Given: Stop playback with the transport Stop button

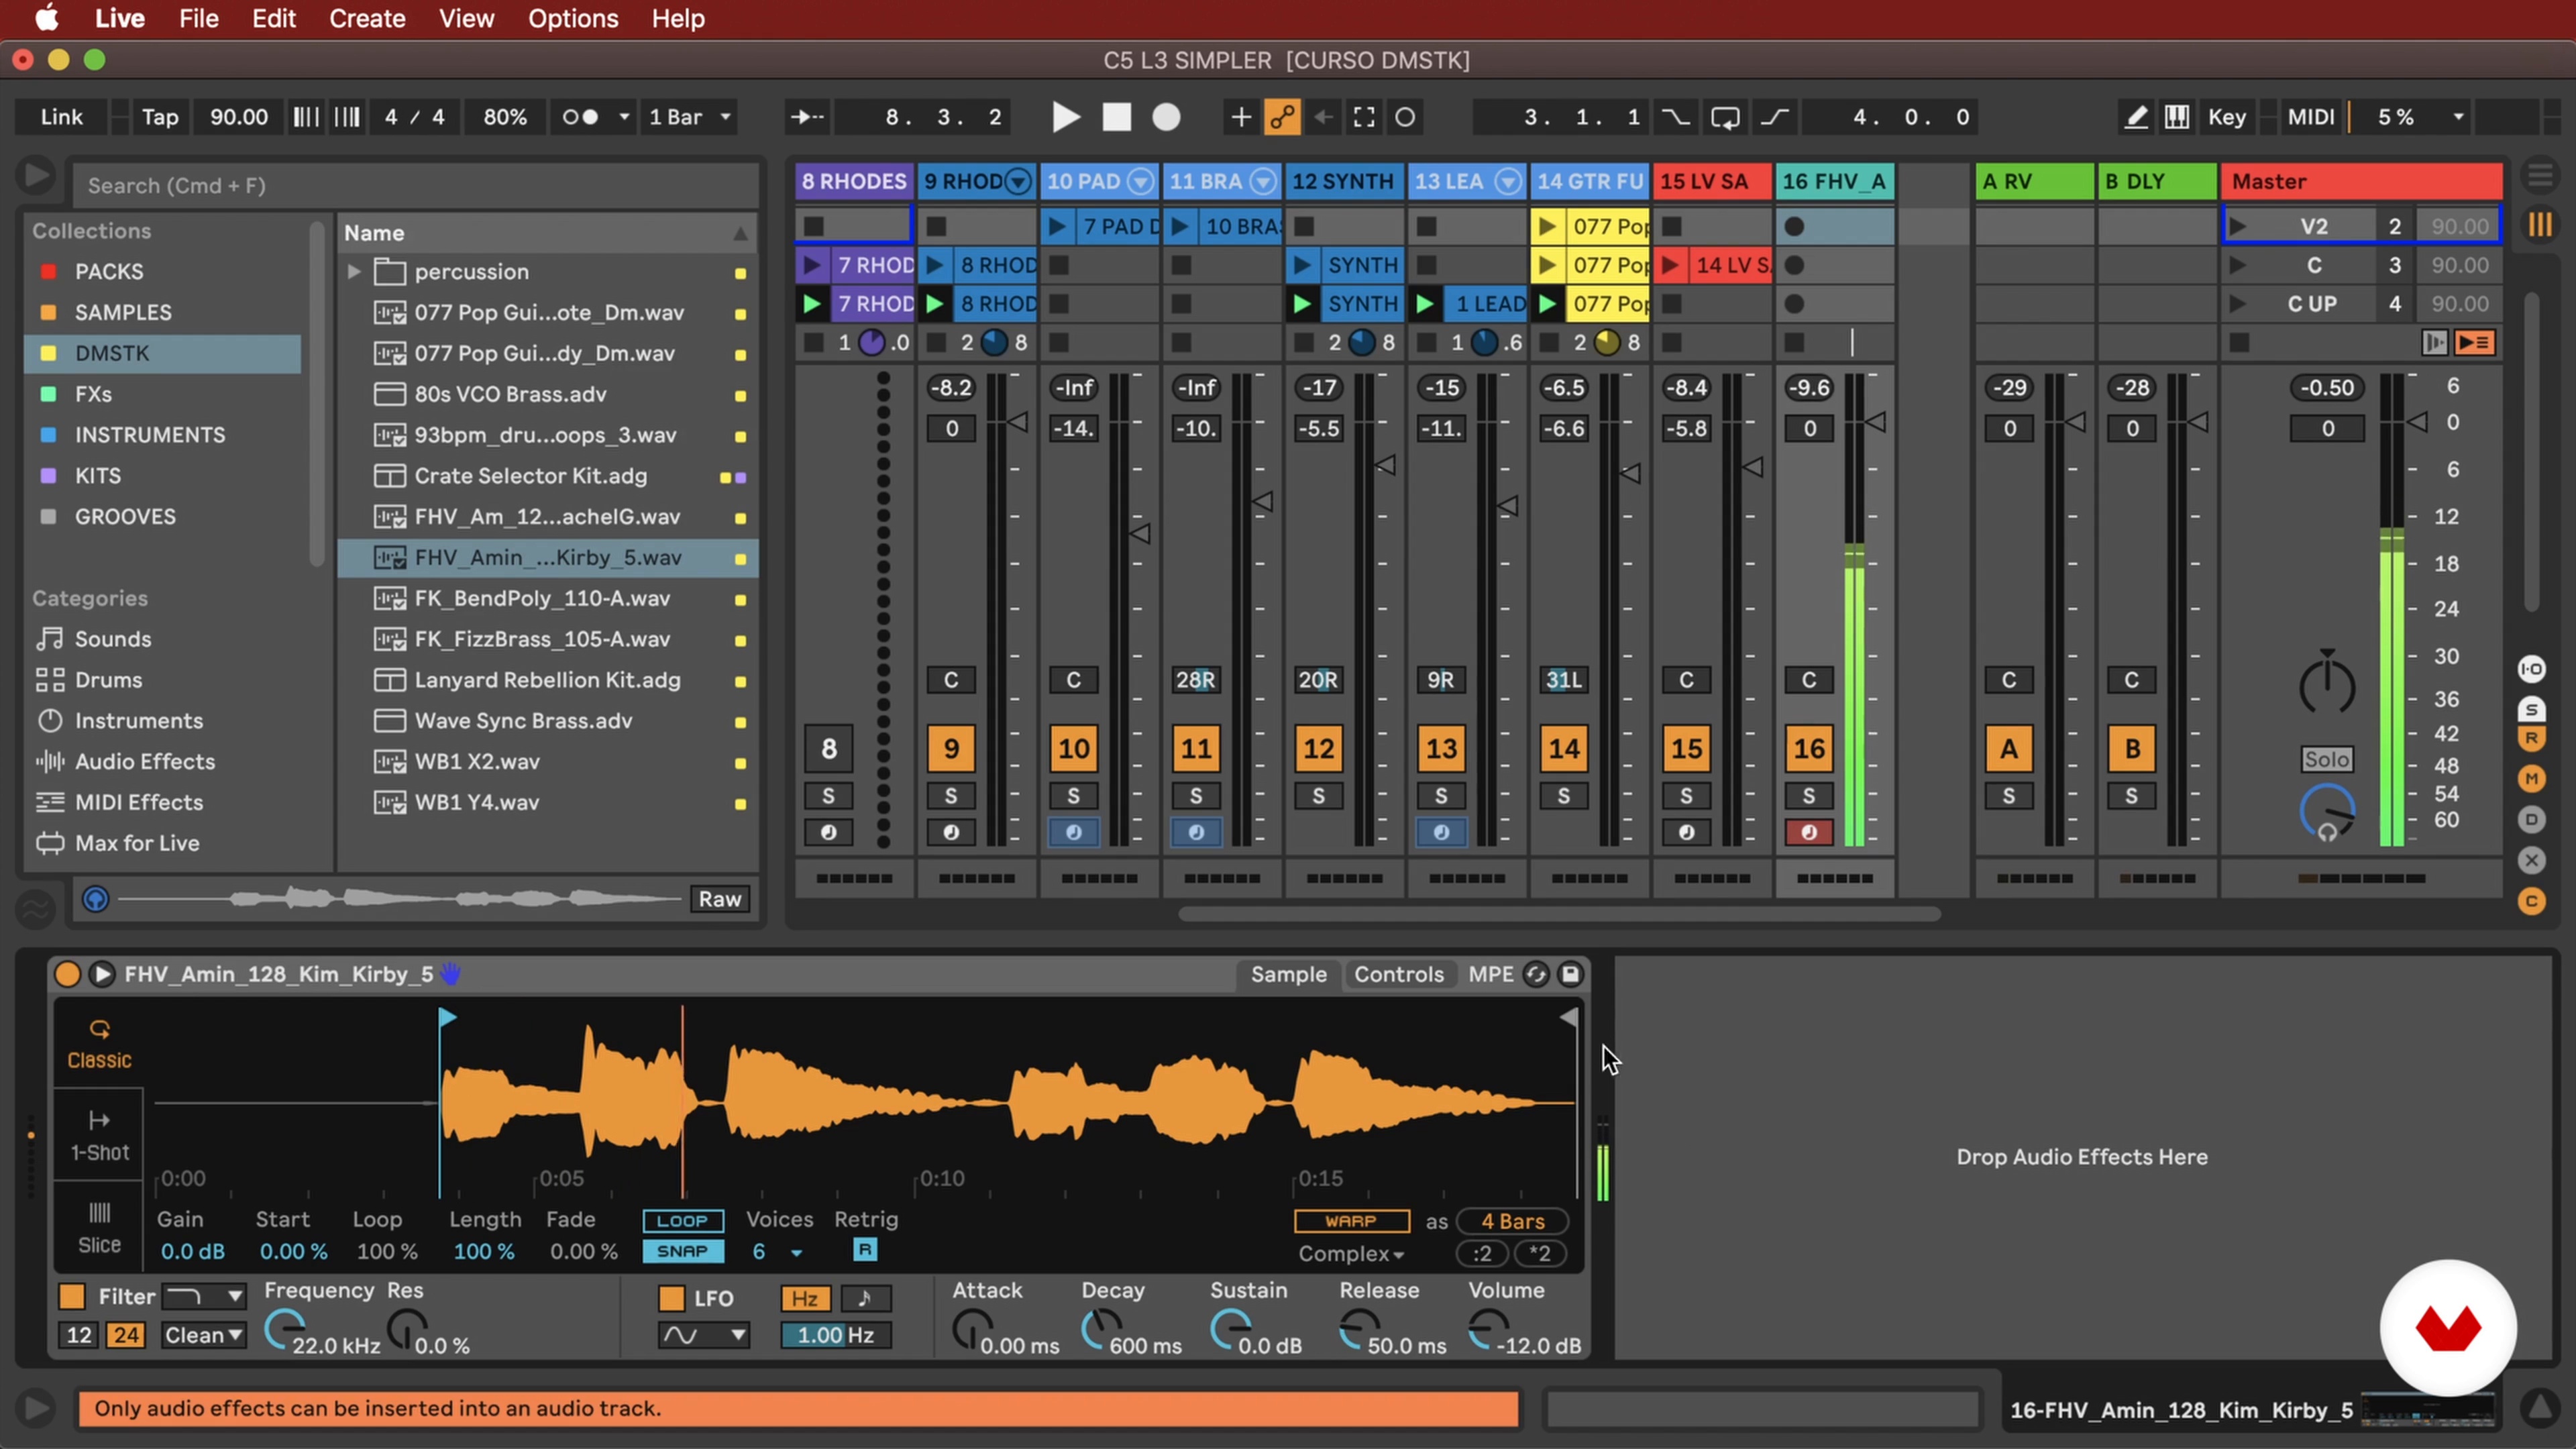Looking at the screenshot, I should (x=1116, y=117).
